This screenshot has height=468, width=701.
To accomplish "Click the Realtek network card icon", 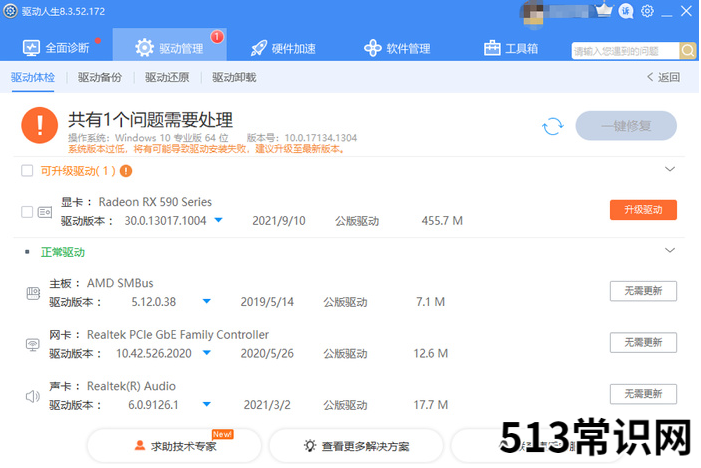I will click(33, 345).
